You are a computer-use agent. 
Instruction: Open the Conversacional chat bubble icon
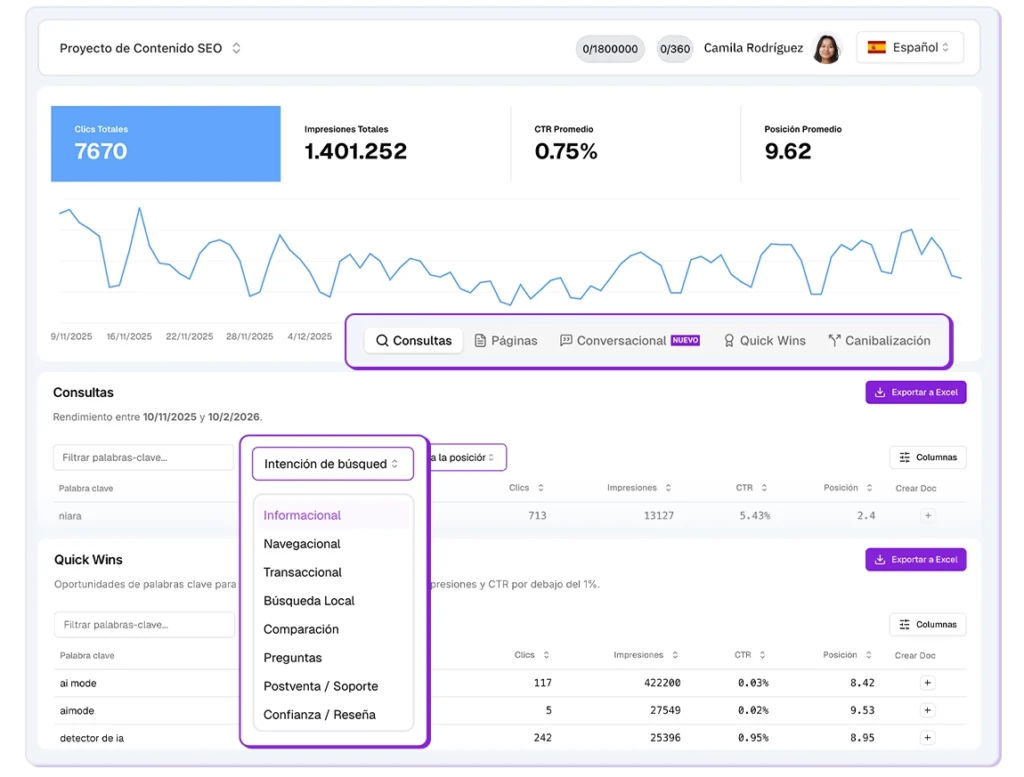pyautogui.click(x=567, y=340)
